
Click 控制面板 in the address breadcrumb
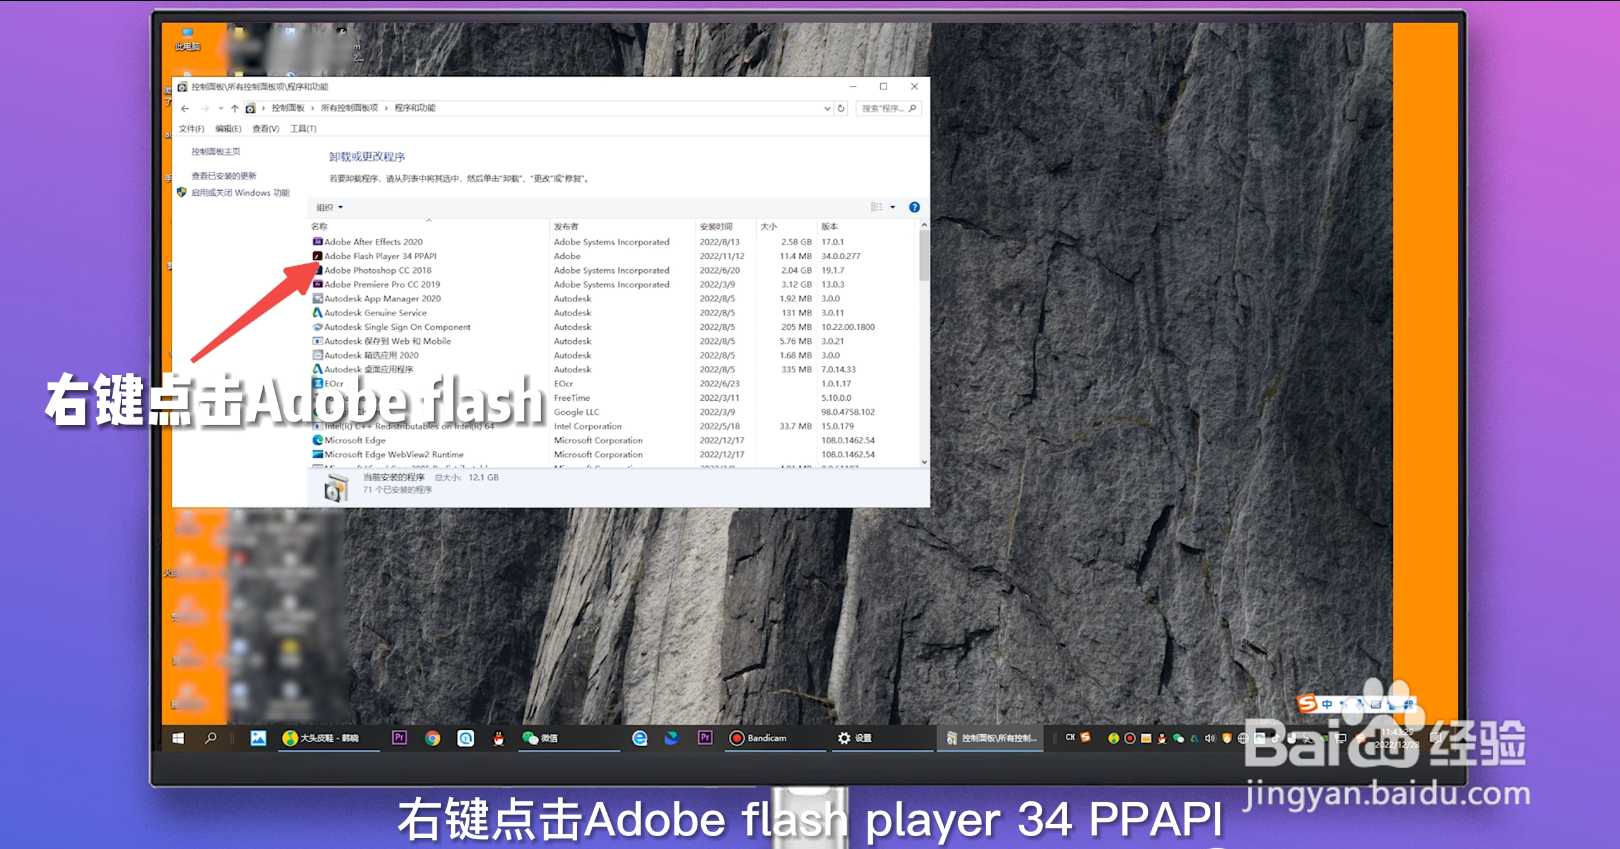[288, 108]
